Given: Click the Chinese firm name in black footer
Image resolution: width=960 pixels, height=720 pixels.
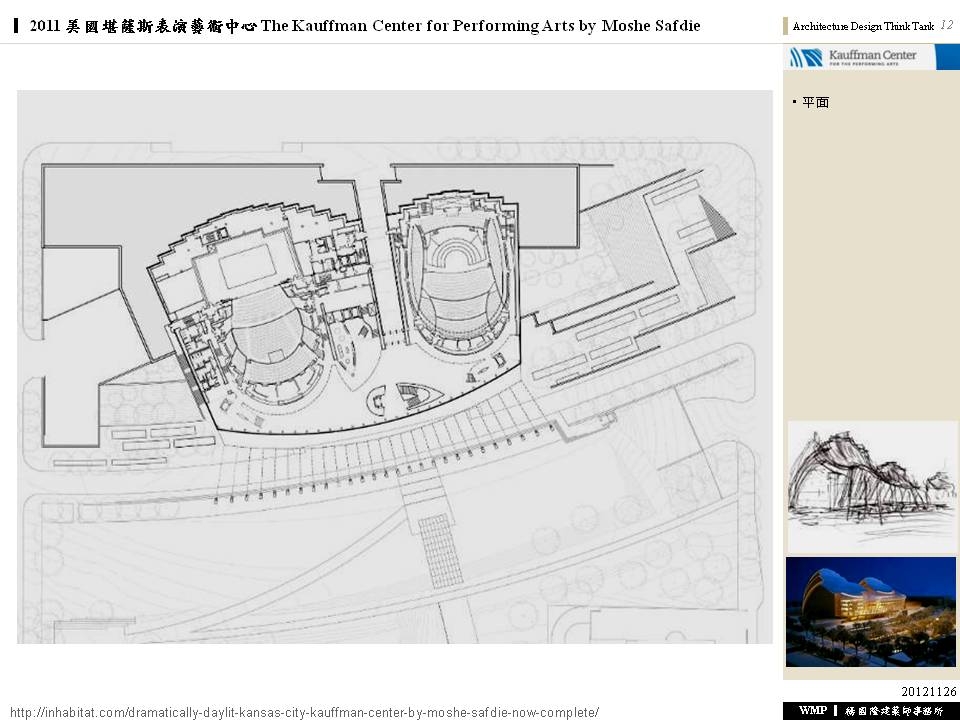Looking at the screenshot, I should pos(893,710).
